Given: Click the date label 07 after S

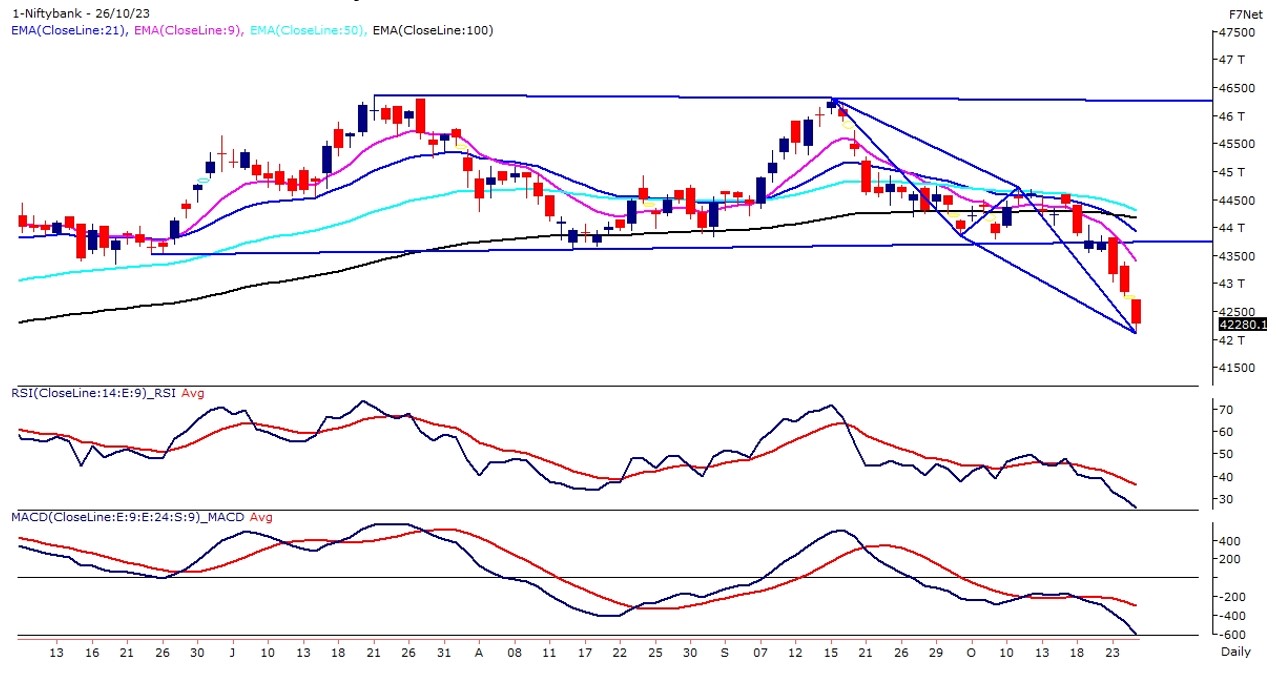Looking at the screenshot, I should tap(761, 651).
